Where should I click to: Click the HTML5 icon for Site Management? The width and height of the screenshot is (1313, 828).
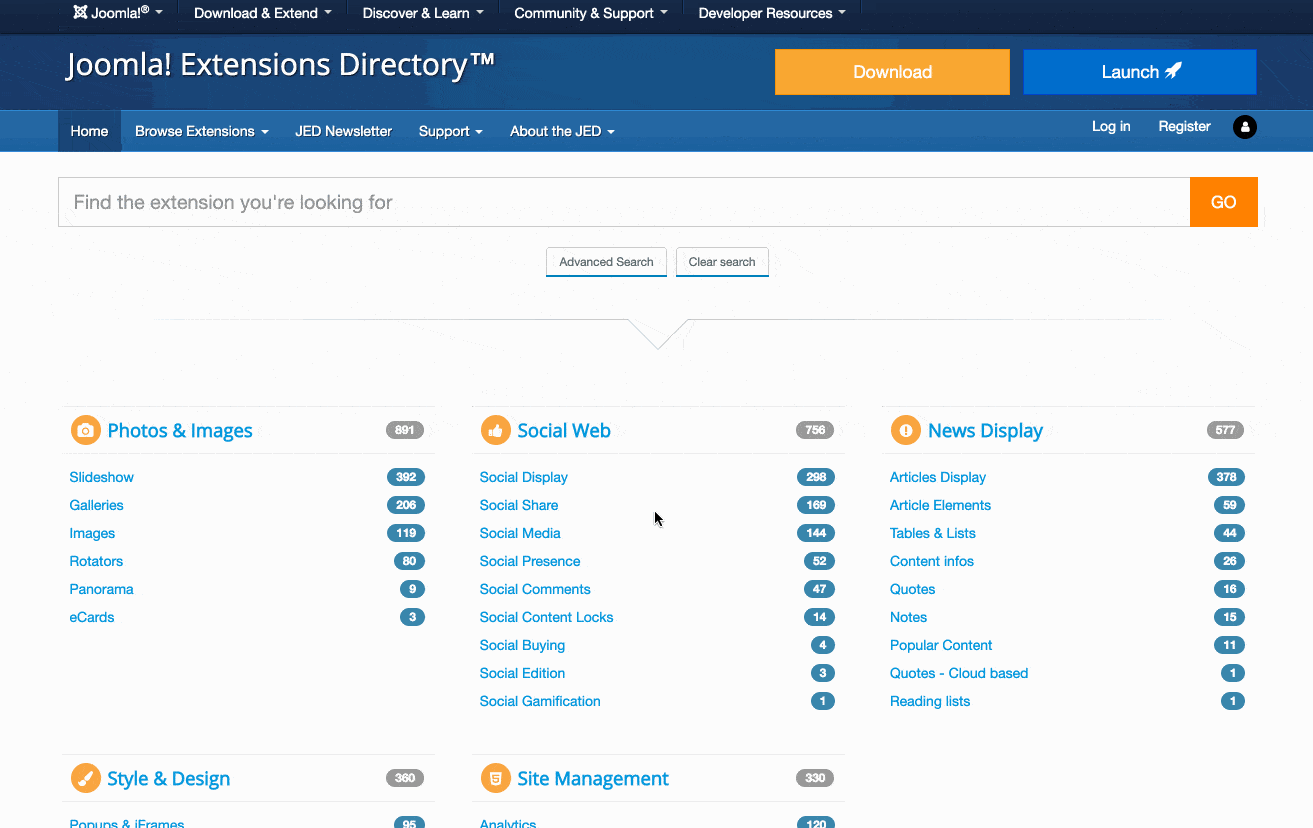click(496, 779)
